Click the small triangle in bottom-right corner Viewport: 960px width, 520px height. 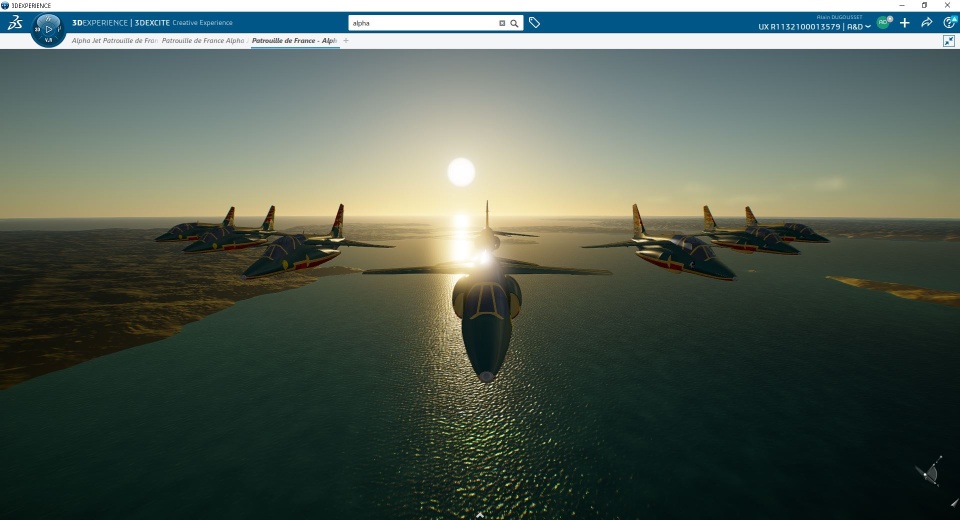954,503
